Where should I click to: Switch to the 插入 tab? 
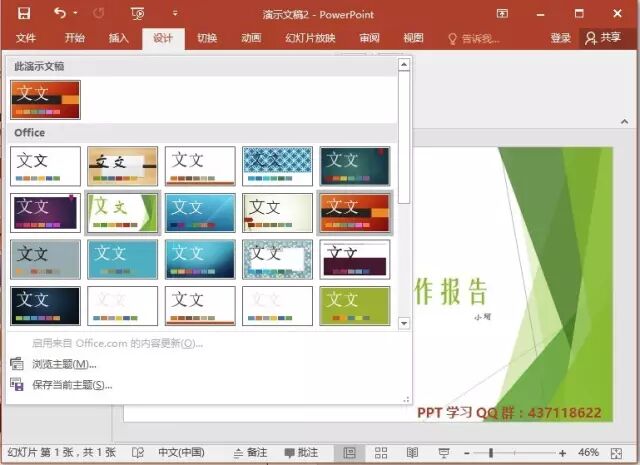119,38
